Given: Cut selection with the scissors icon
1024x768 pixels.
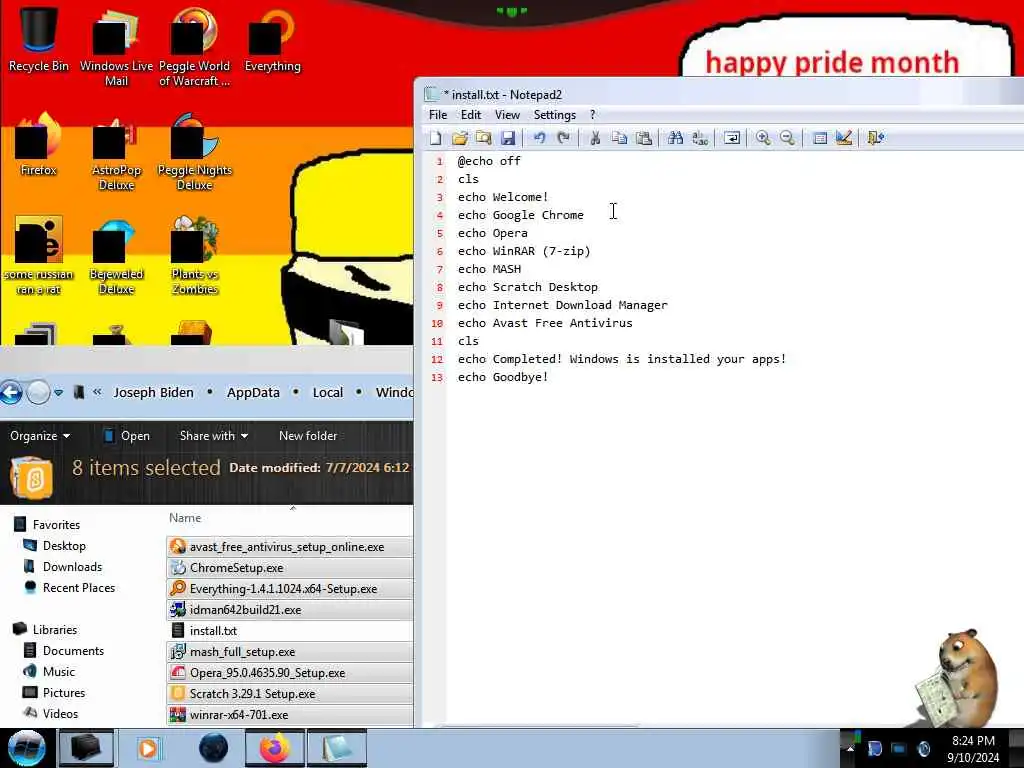Looking at the screenshot, I should (x=595, y=138).
